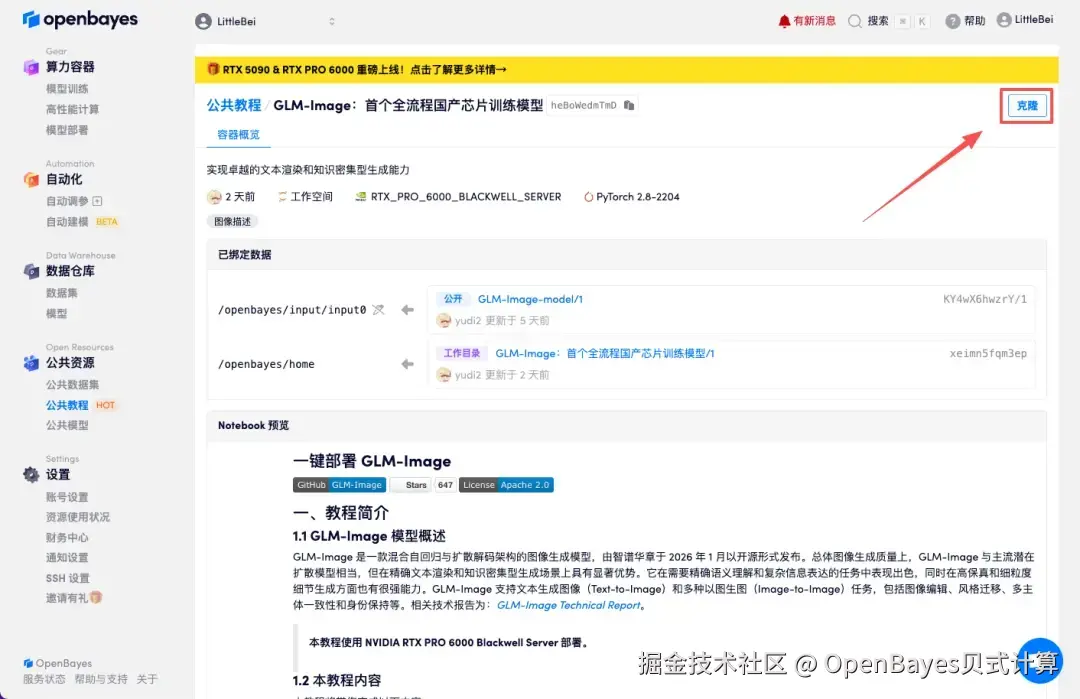
Task: Click the 数据仓库 sidebar icon
Action: pos(31,271)
